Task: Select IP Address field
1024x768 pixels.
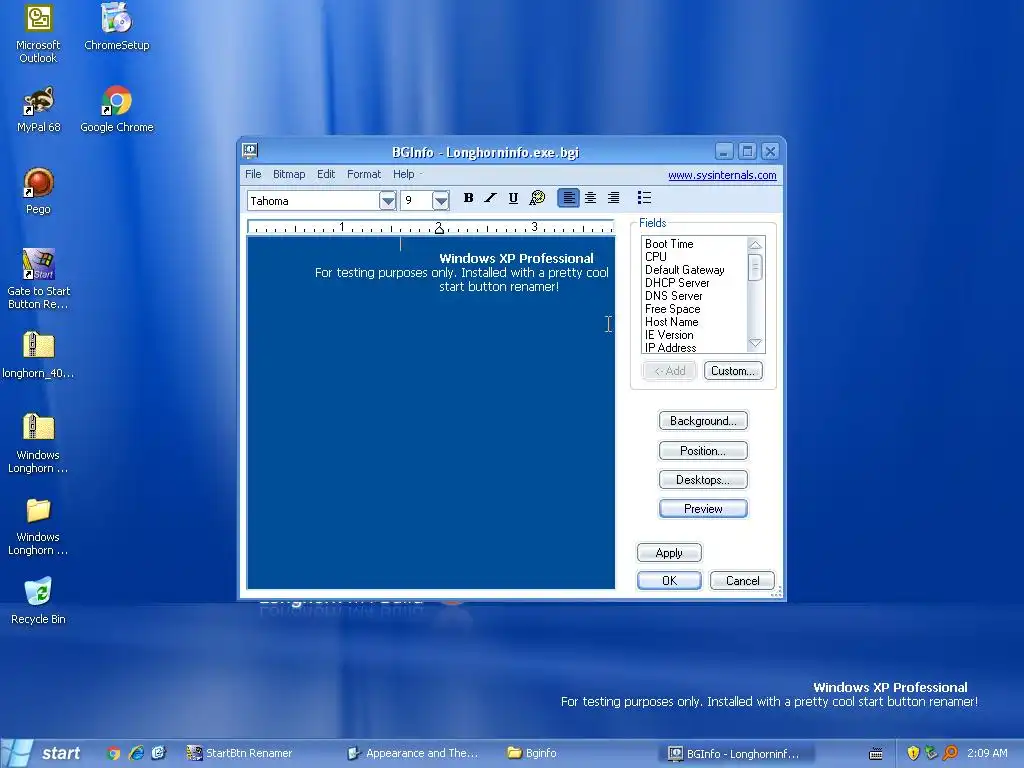Action: [x=670, y=348]
